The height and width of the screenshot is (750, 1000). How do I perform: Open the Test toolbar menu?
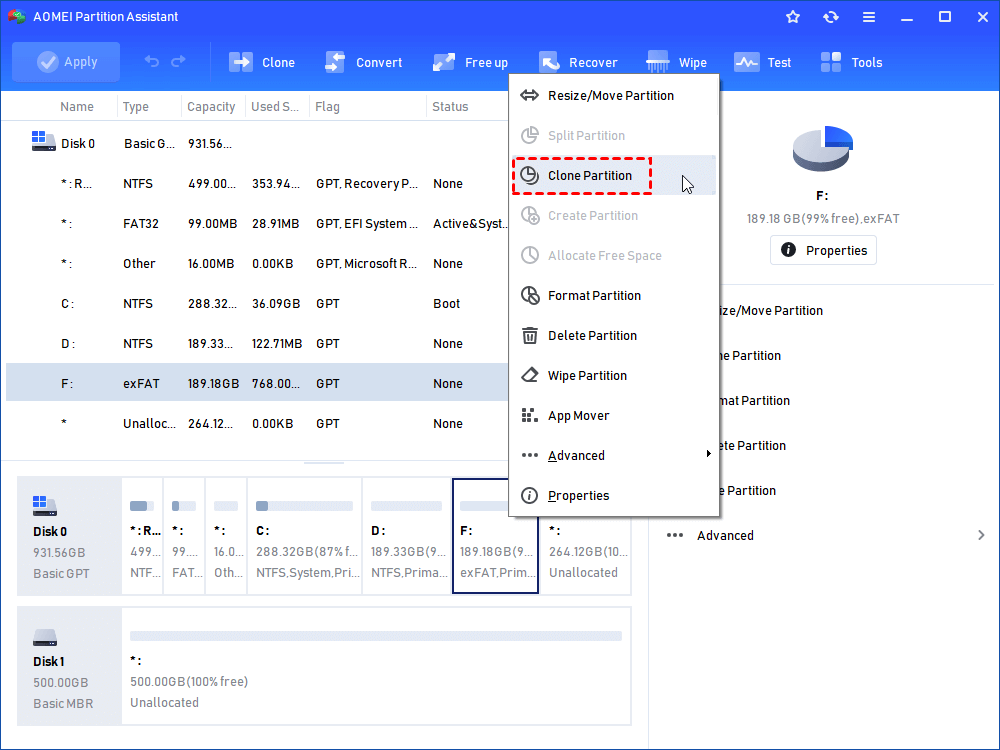click(x=763, y=62)
